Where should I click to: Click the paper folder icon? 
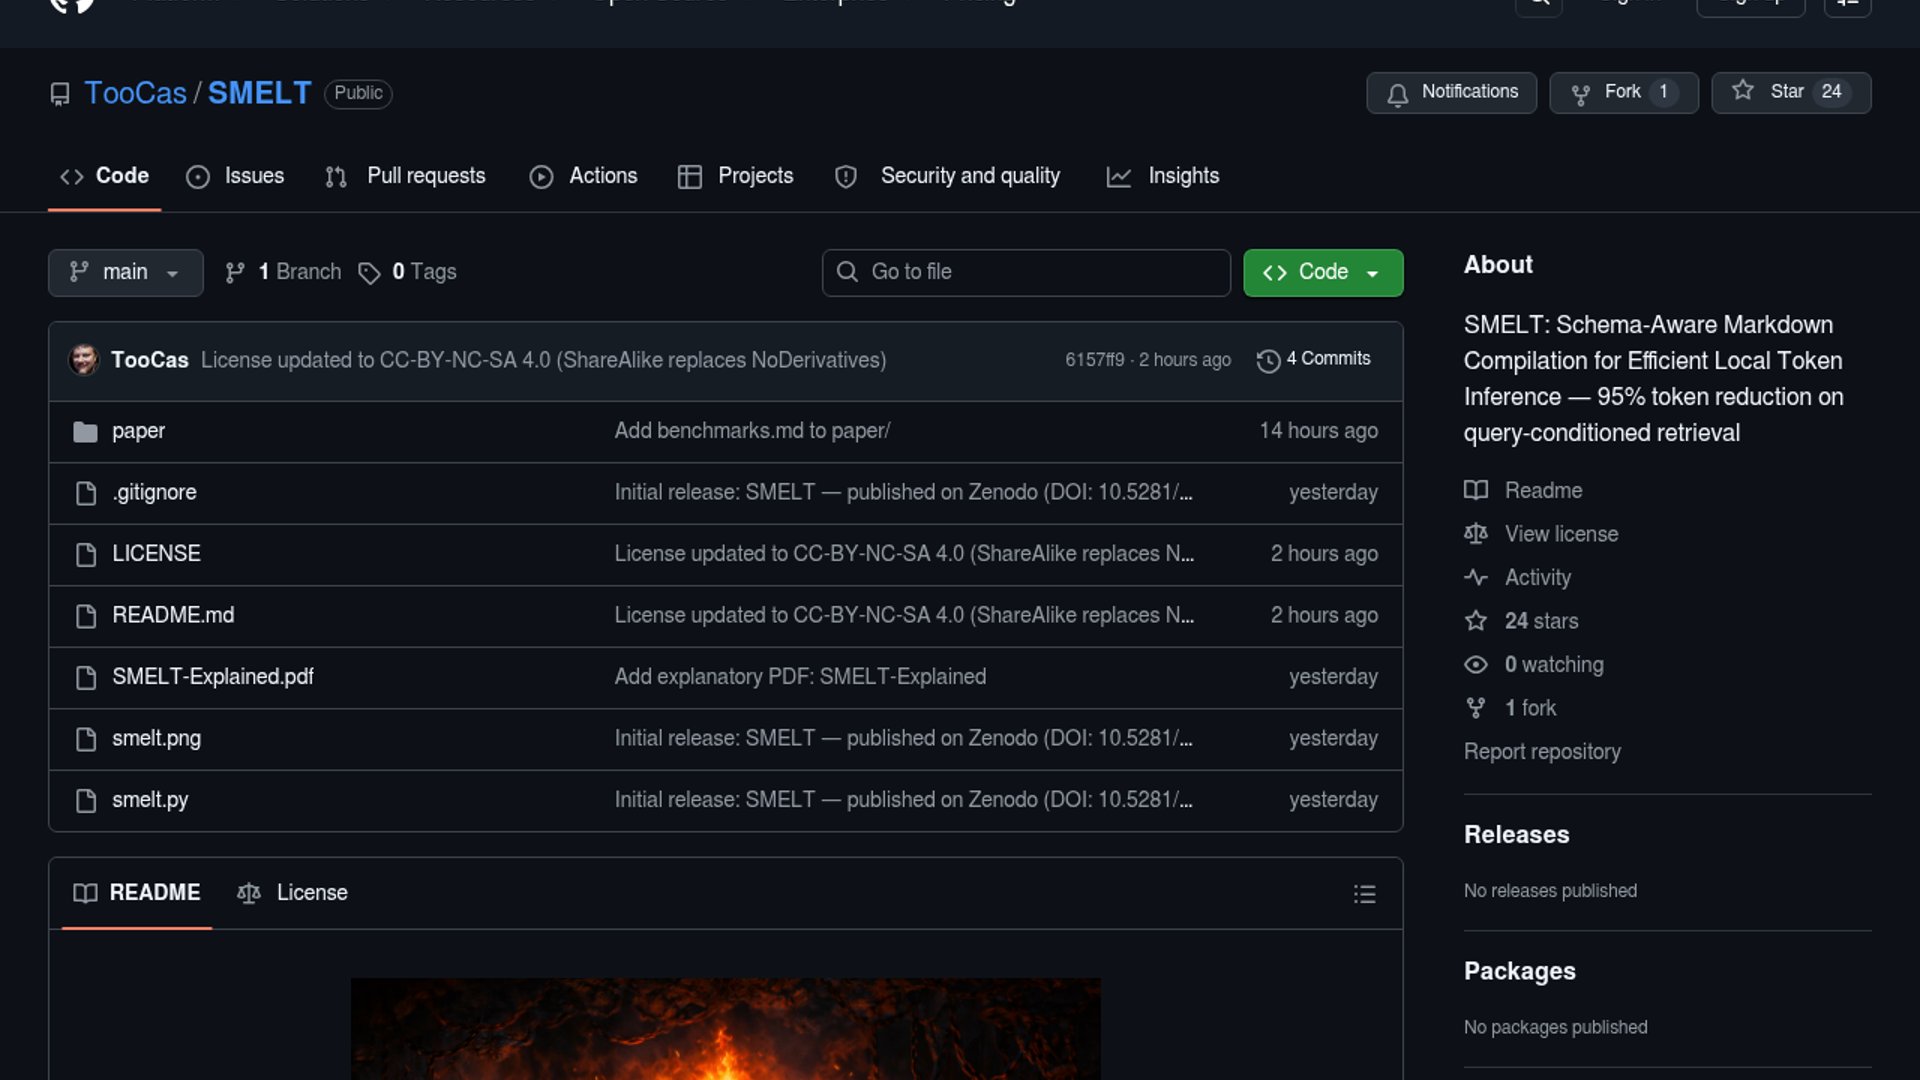point(86,432)
